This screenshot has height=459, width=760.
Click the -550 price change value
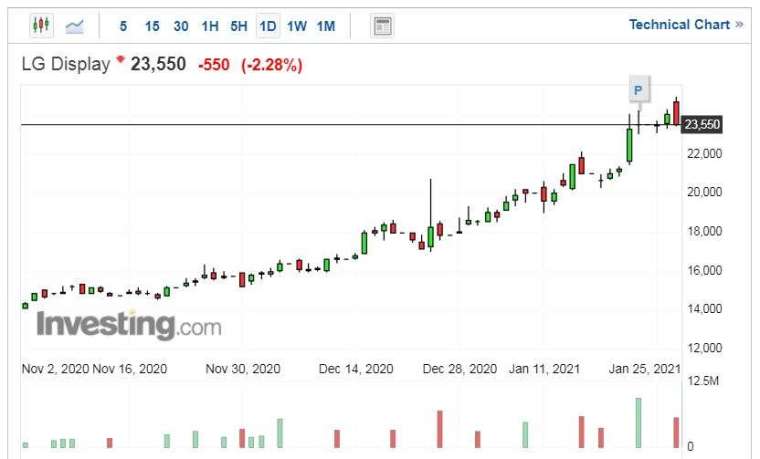coord(214,64)
